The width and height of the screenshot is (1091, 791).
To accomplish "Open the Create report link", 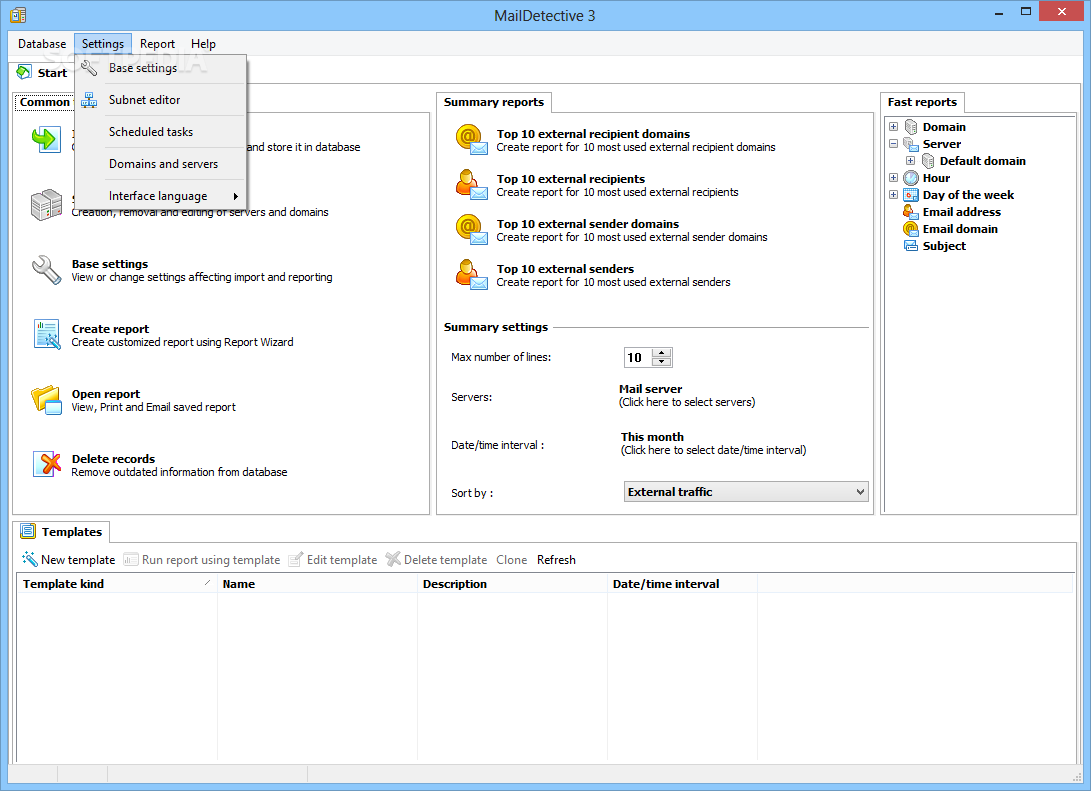I will (x=110, y=329).
